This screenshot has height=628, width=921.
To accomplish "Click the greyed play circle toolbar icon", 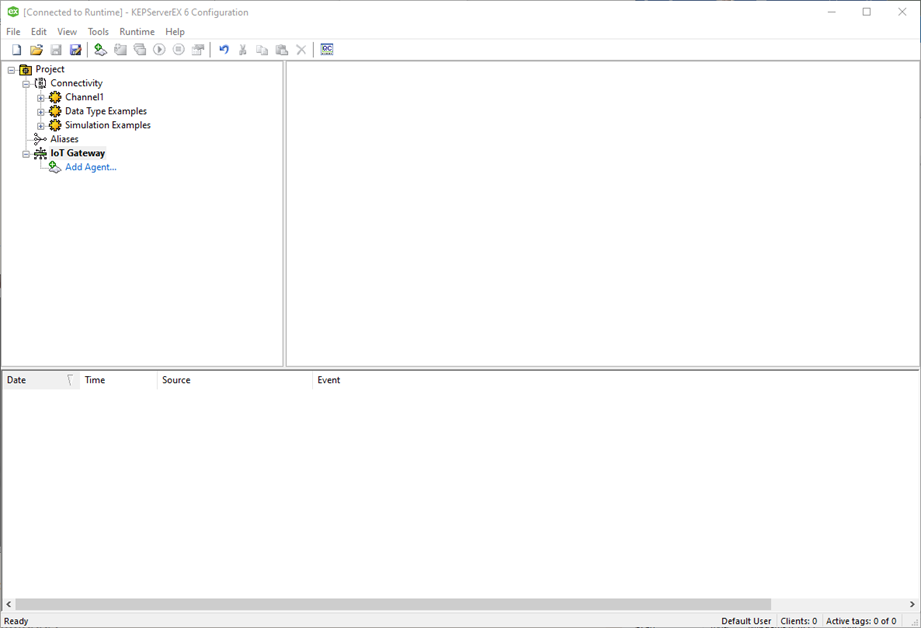I will pyautogui.click(x=159, y=50).
